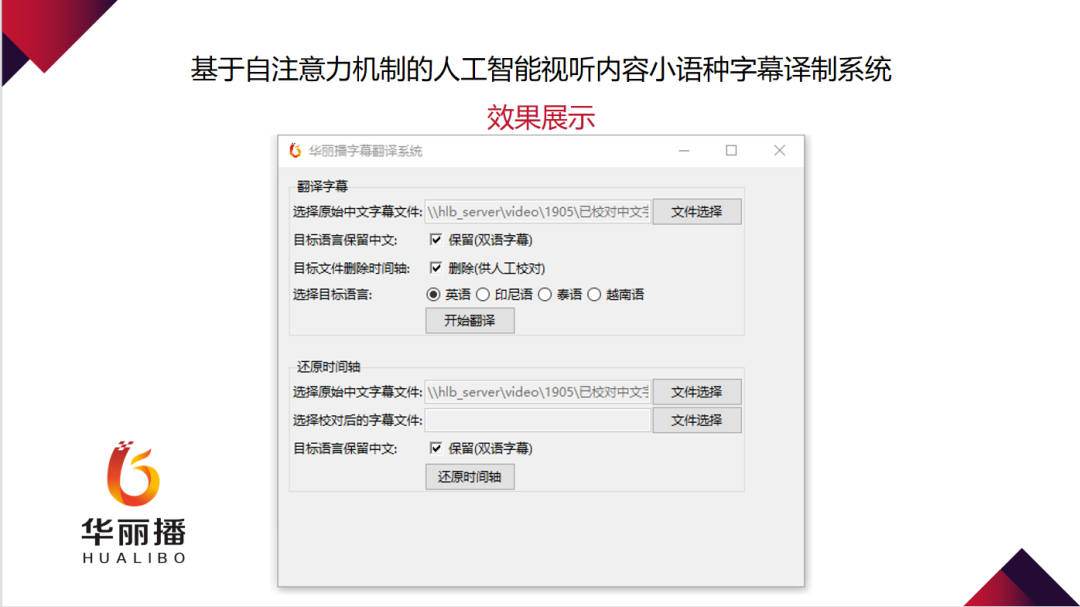Screen dimensions: 1080x607
Task: Click 文件选择 next to 选择校对后的字幕文件
Action: [x=697, y=421]
